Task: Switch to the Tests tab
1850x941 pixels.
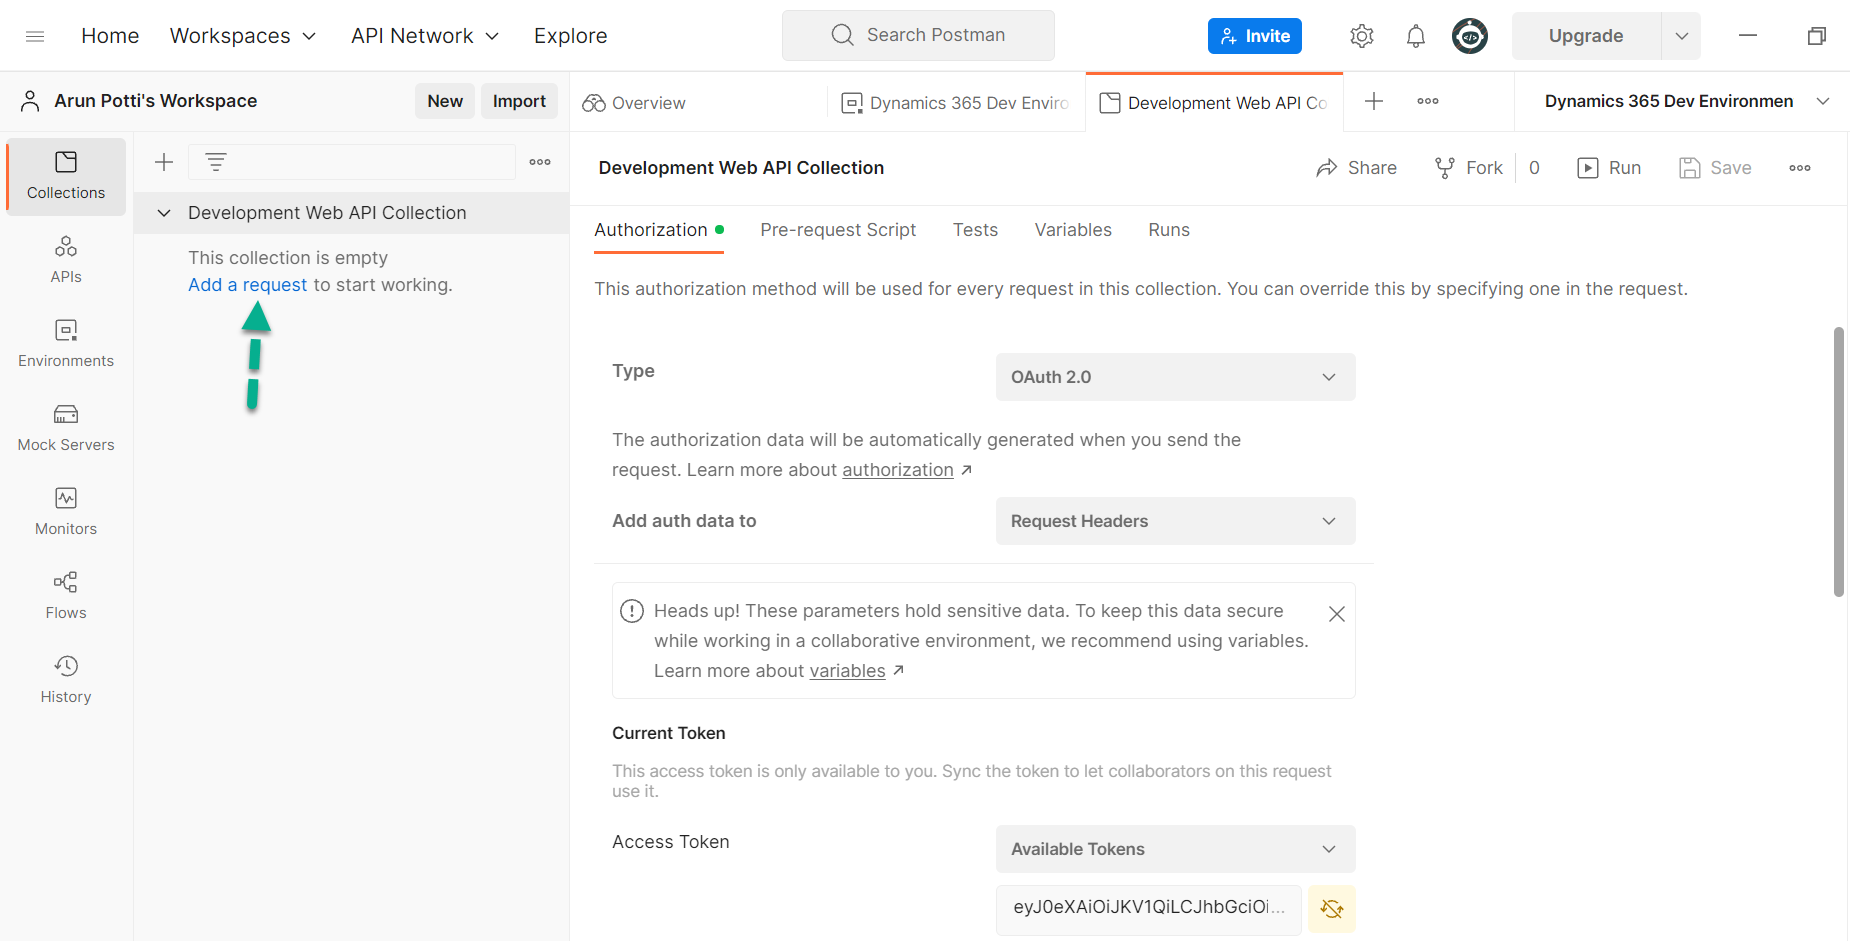Action: click(975, 230)
